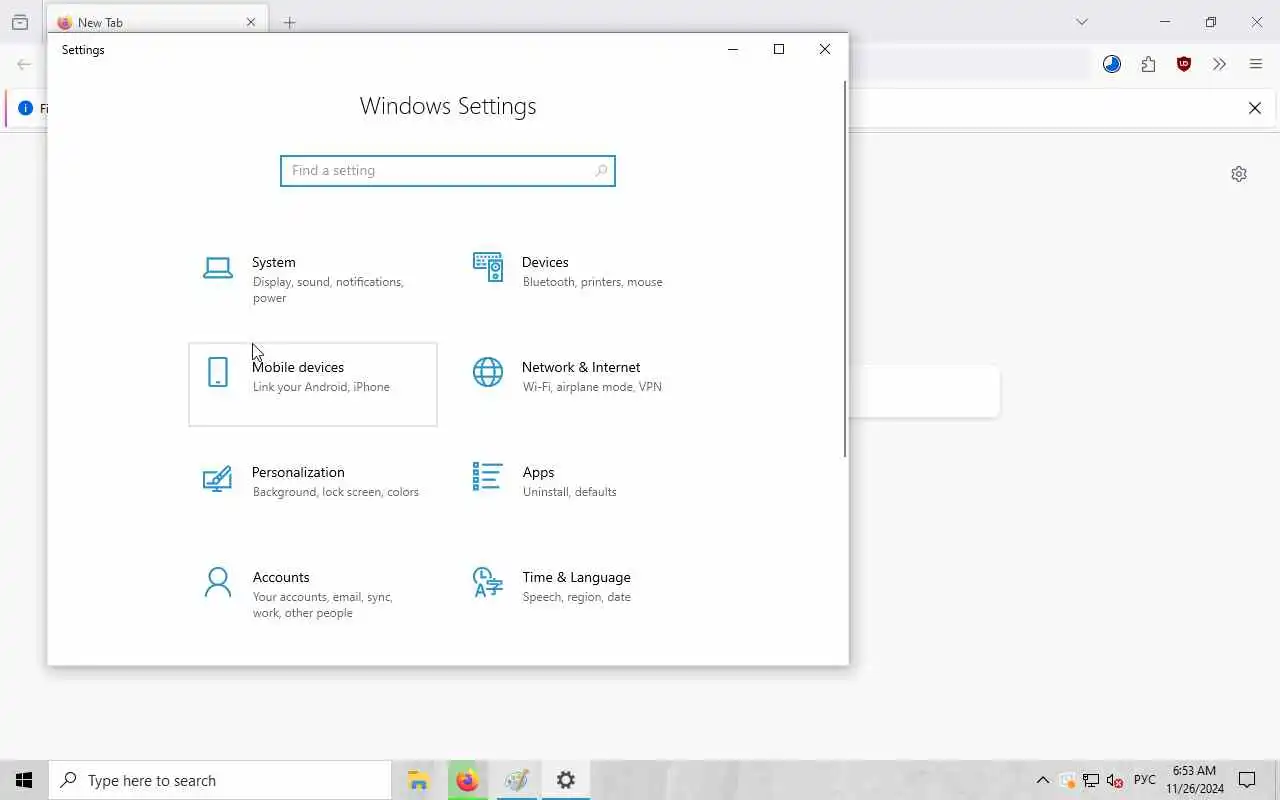1280x800 pixels.
Task: Open the System settings laptop icon
Action: coord(218,268)
